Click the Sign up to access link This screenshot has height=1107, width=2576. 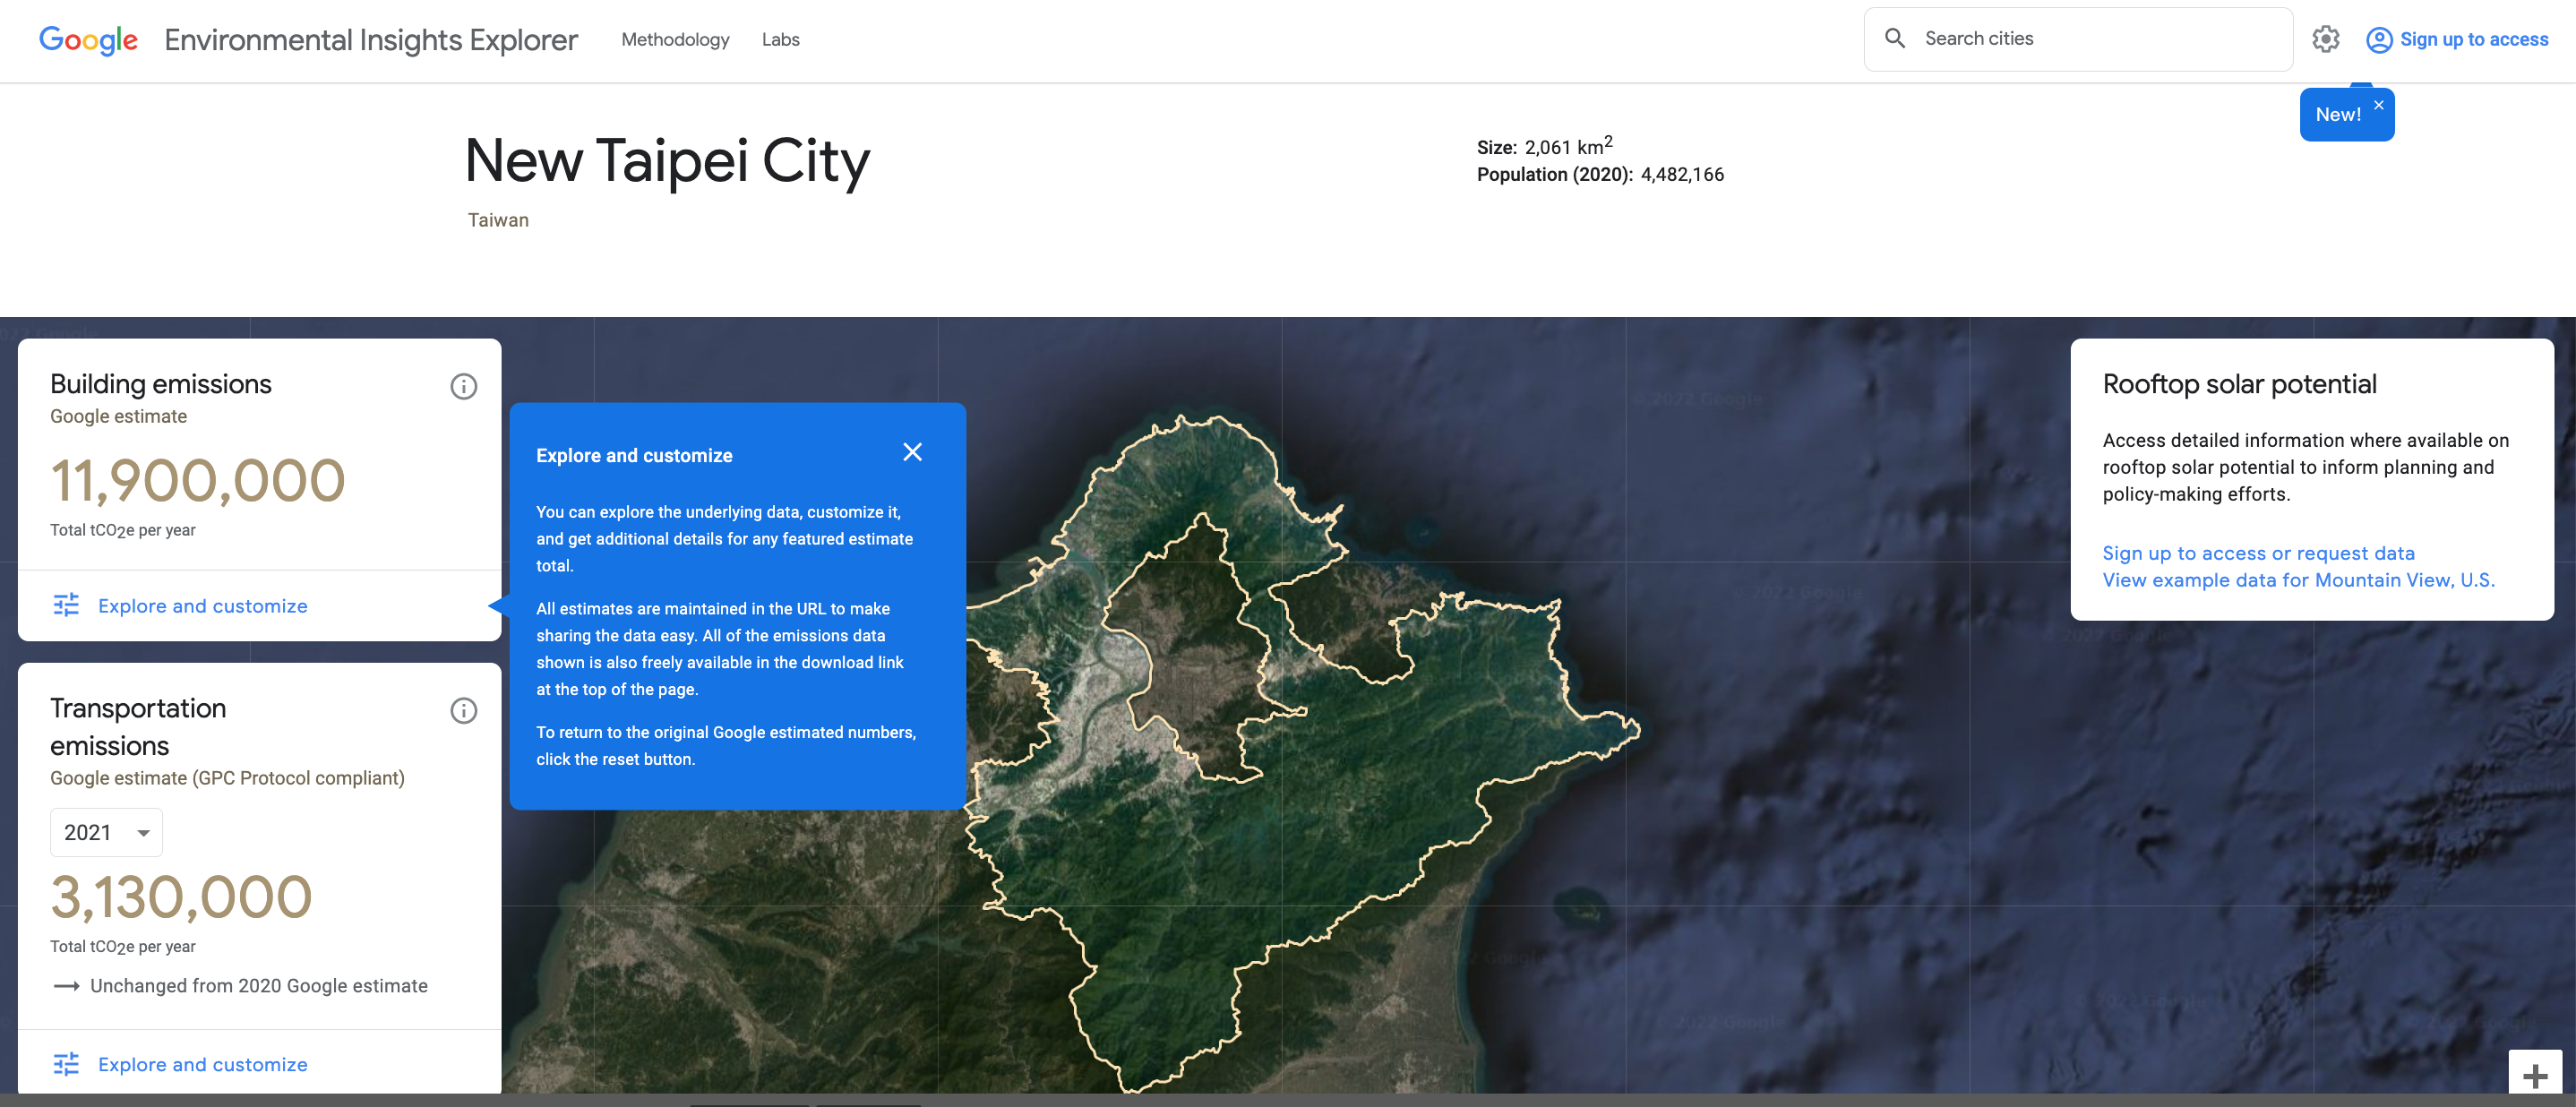[2473, 40]
